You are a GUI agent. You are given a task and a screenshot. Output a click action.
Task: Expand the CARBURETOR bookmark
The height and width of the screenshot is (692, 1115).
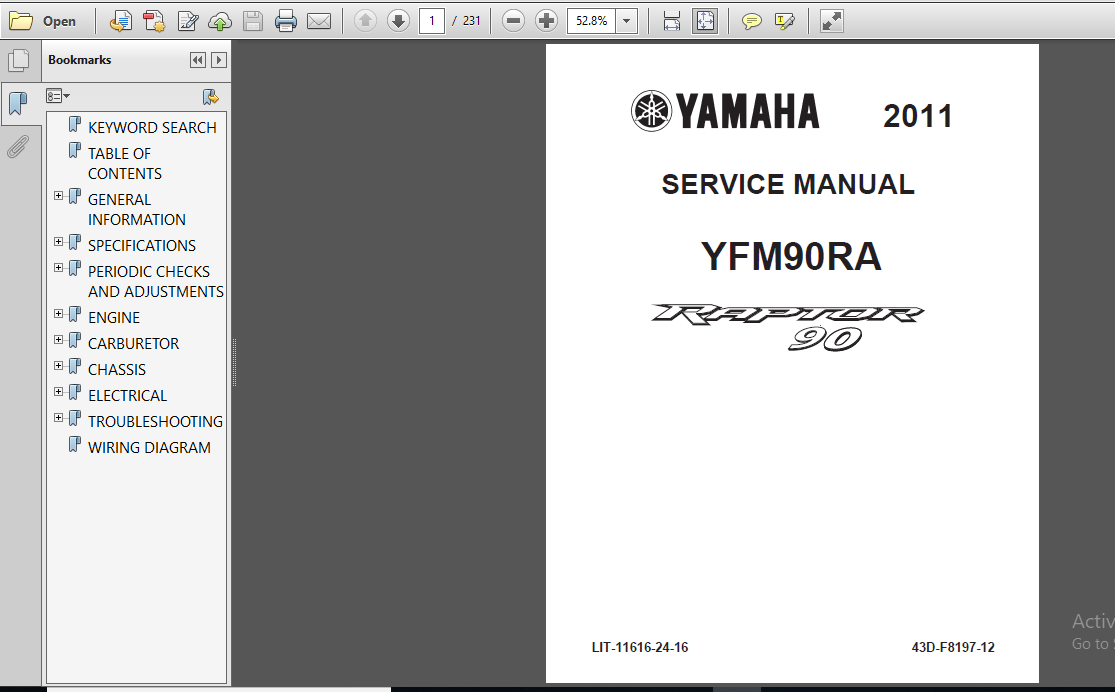tap(58, 340)
